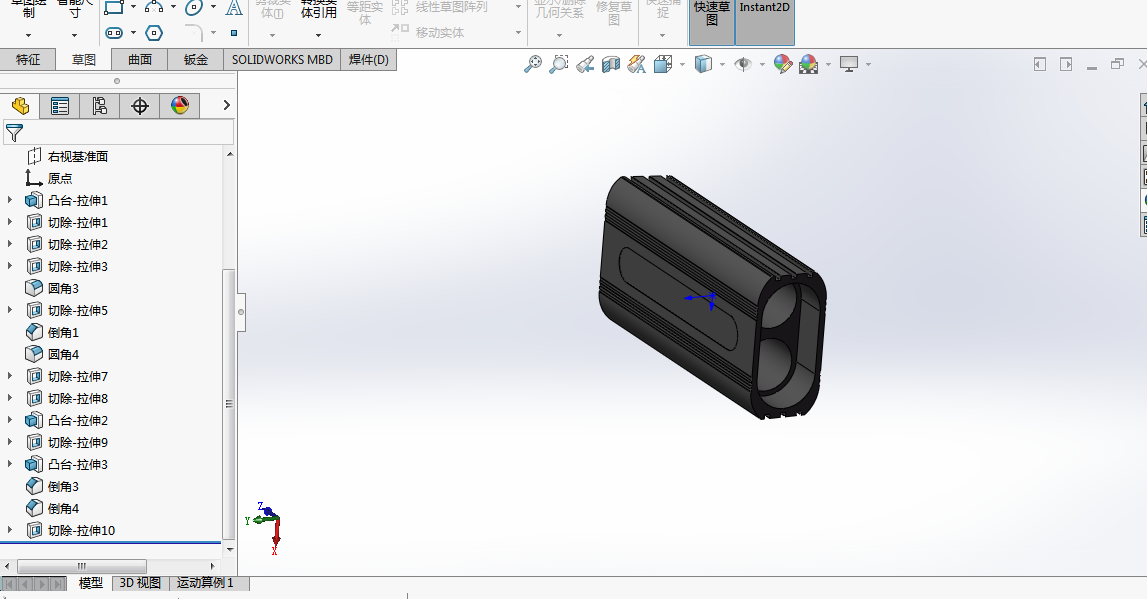Click the panel collapse handle
The image size is (1147, 599).
coord(241,312)
